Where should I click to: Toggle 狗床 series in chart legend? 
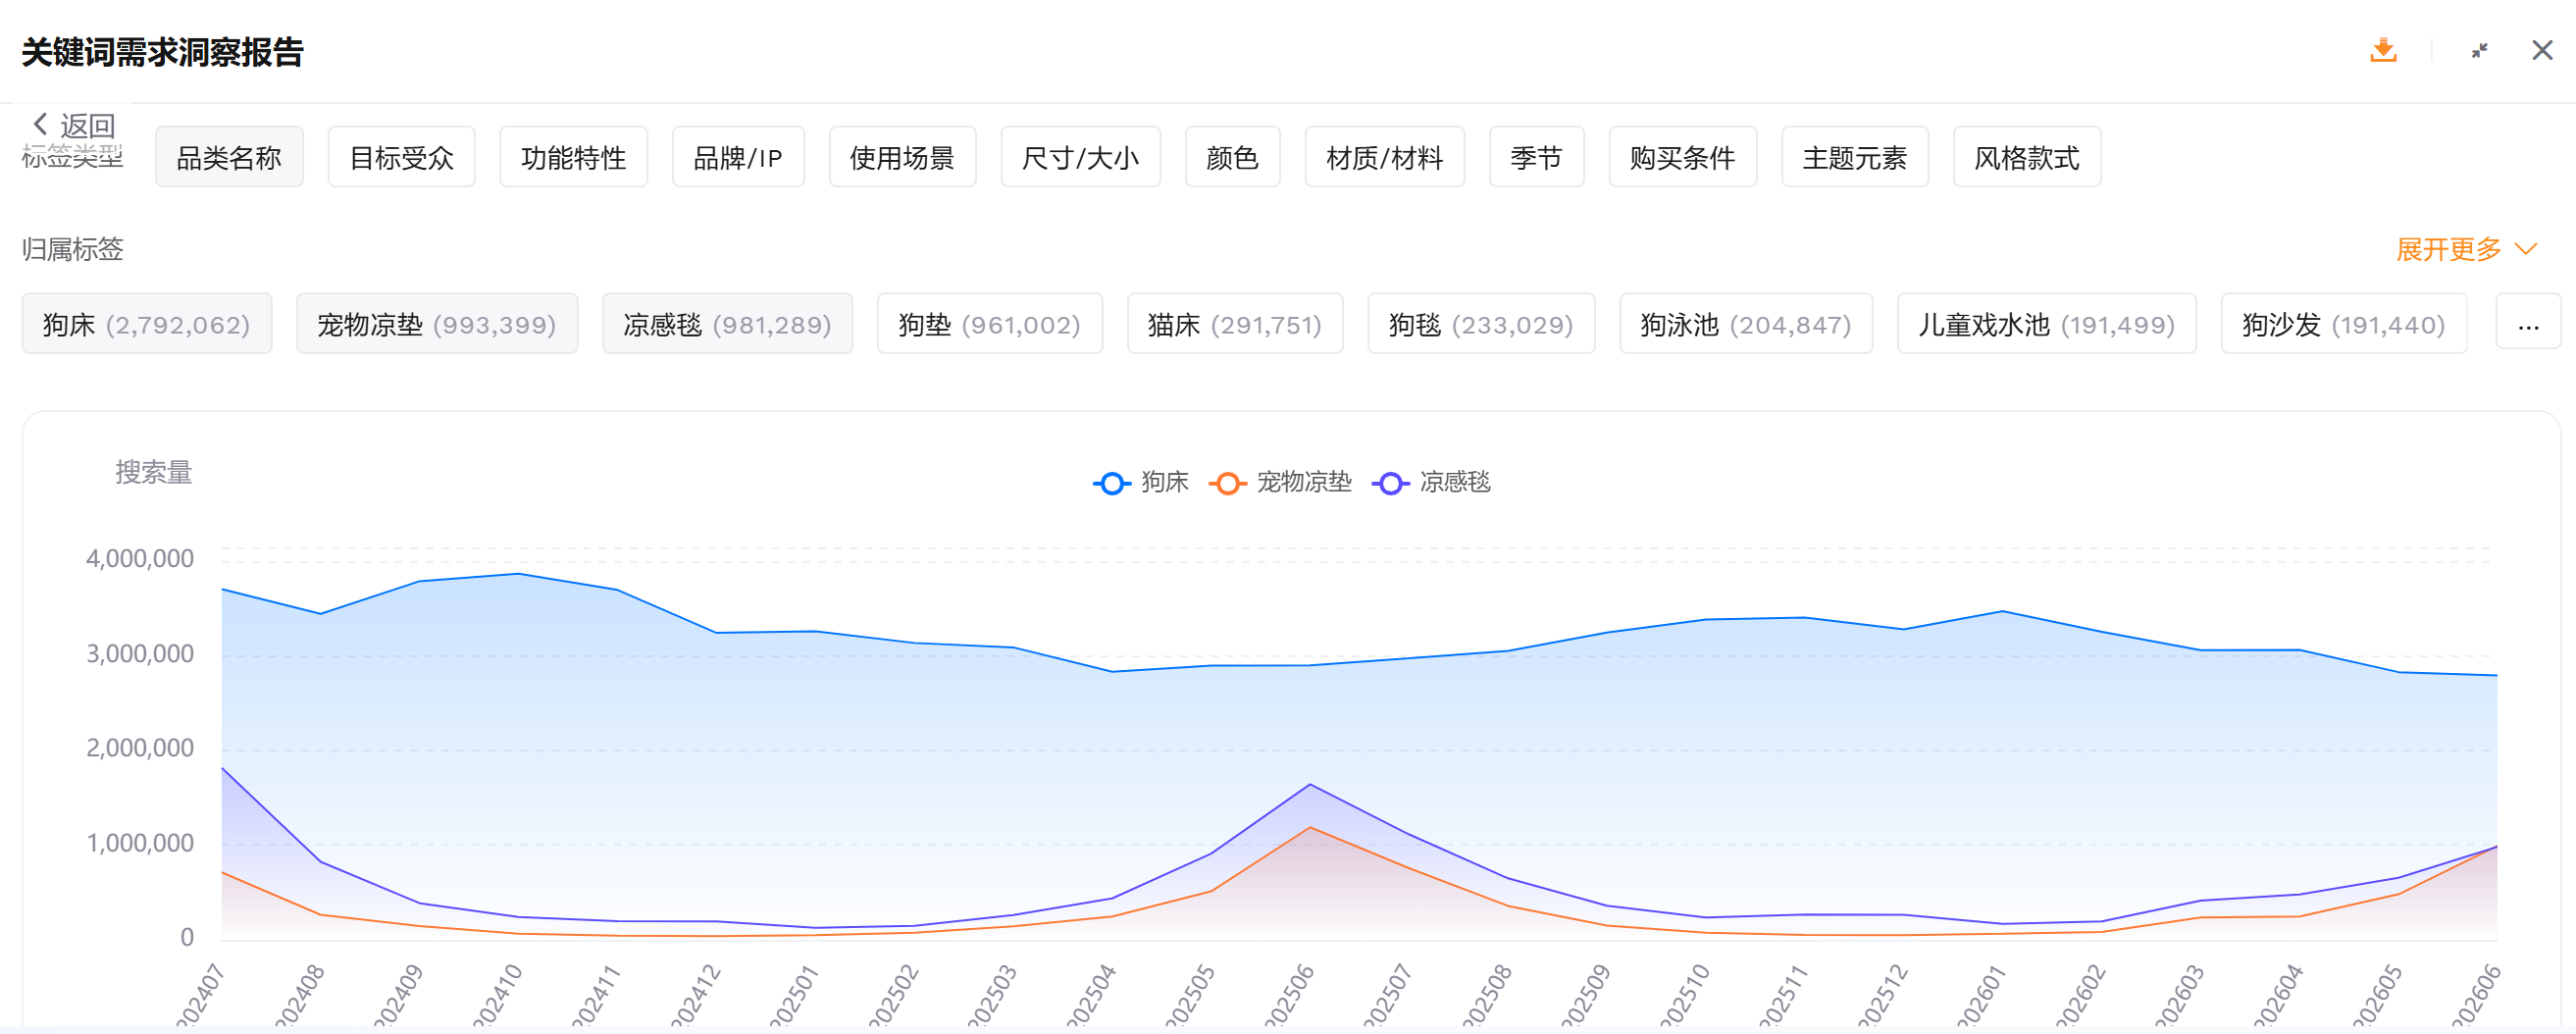[1141, 482]
